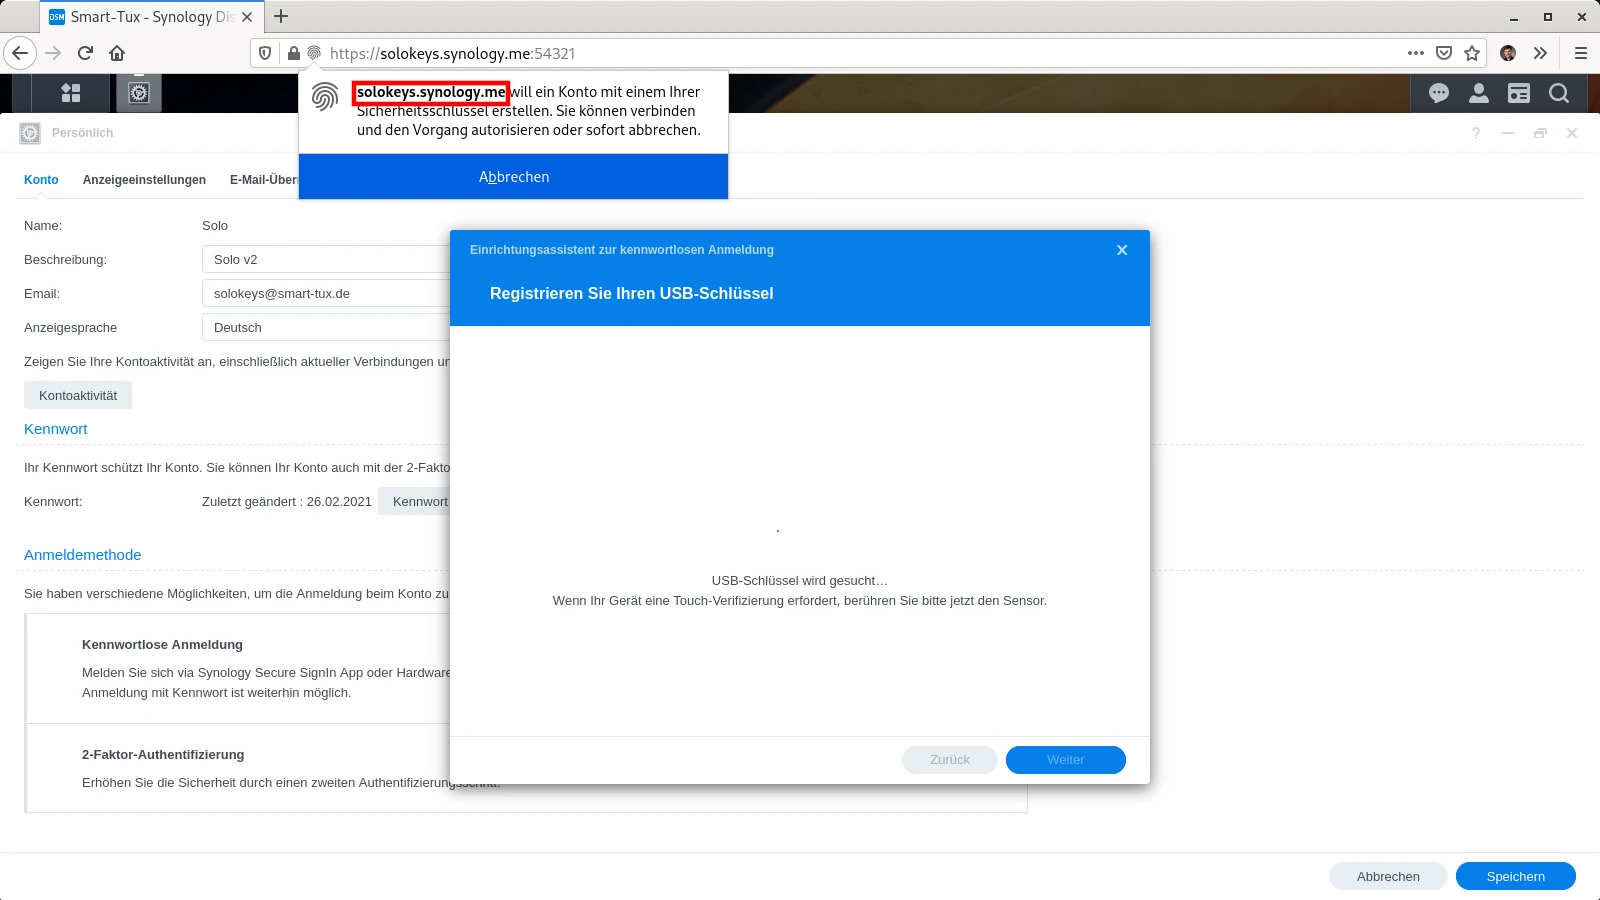Open the DSM main menu grid

pos(71,93)
